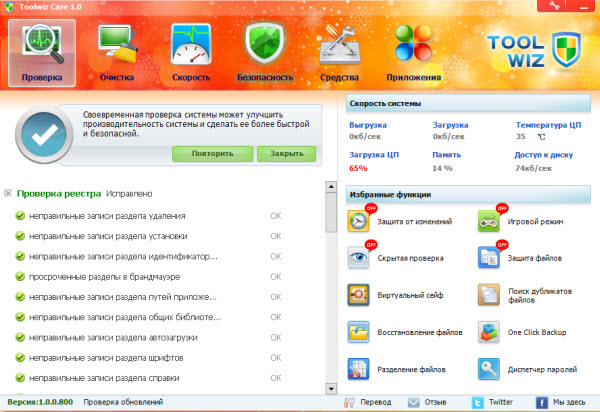Click the Избранные функции panel header
This screenshot has height=412, width=600.
point(468,194)
